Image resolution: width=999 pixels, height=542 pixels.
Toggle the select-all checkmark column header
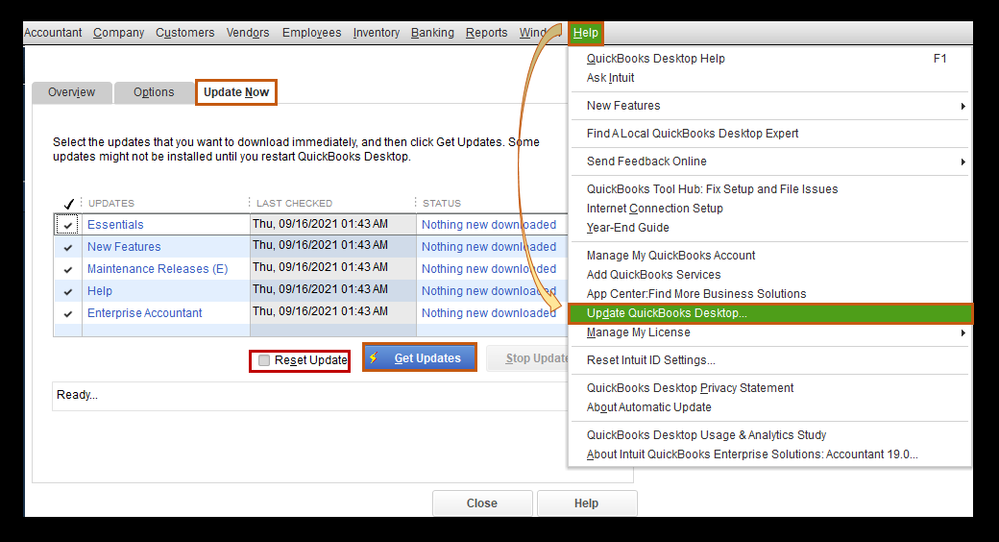69,204
